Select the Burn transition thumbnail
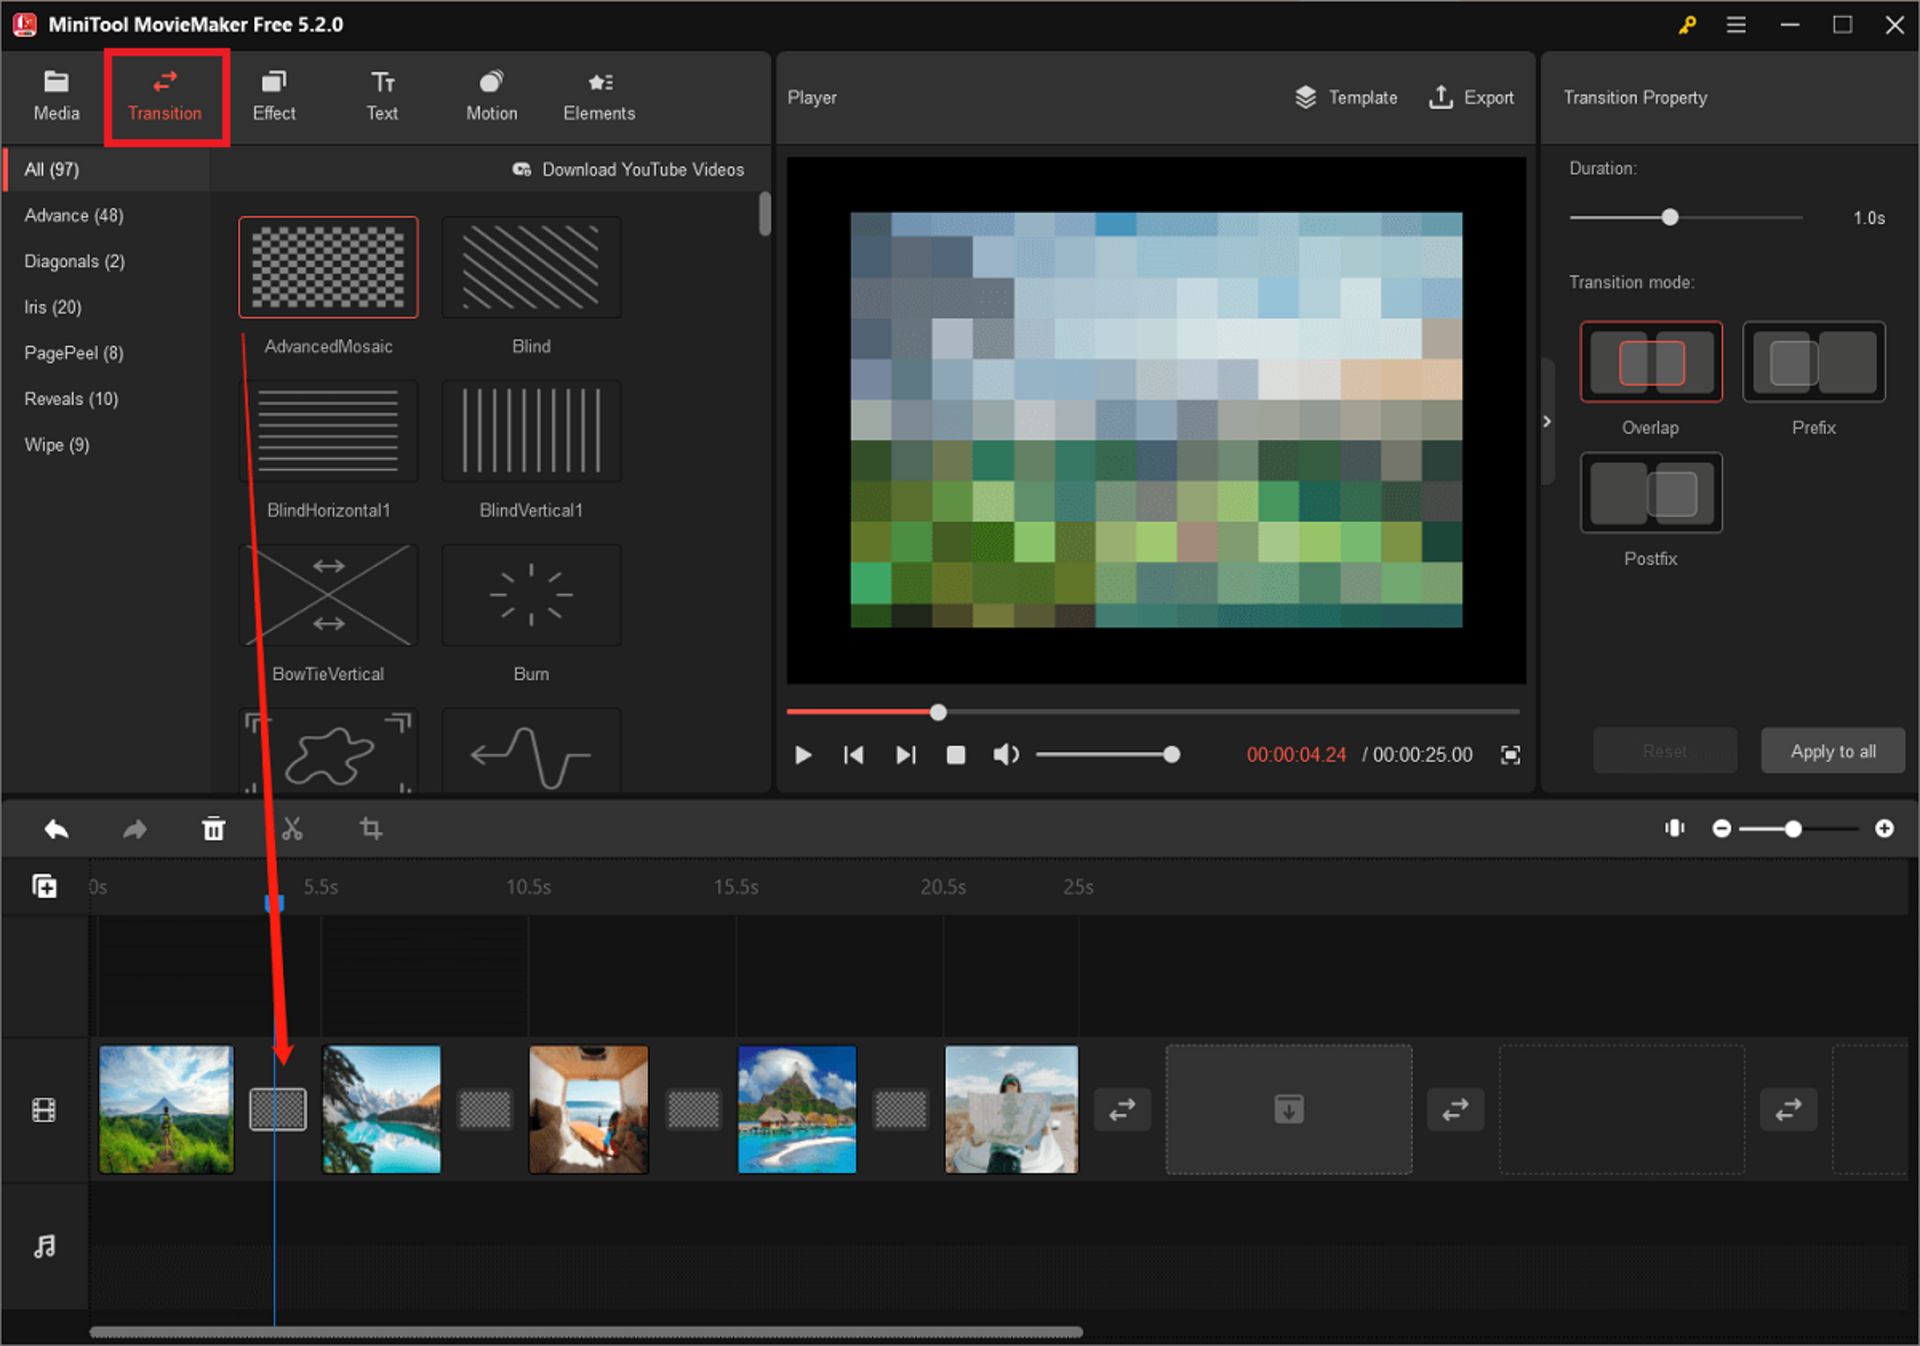Screen dimensions: 1920x1346 click(531, 596)
